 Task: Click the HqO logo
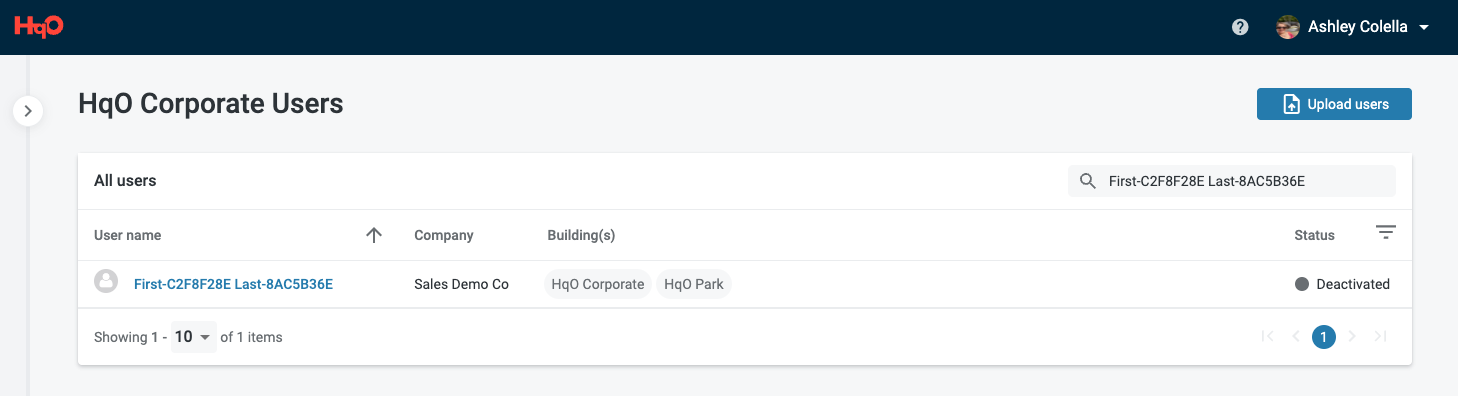click(39, 27)
